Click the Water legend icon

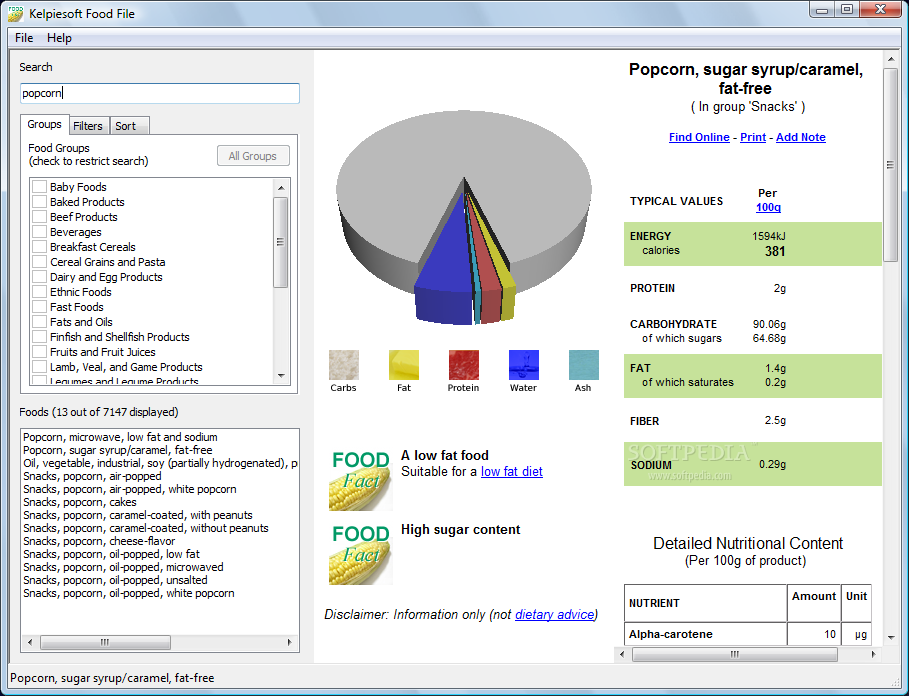tap(523, 365)
